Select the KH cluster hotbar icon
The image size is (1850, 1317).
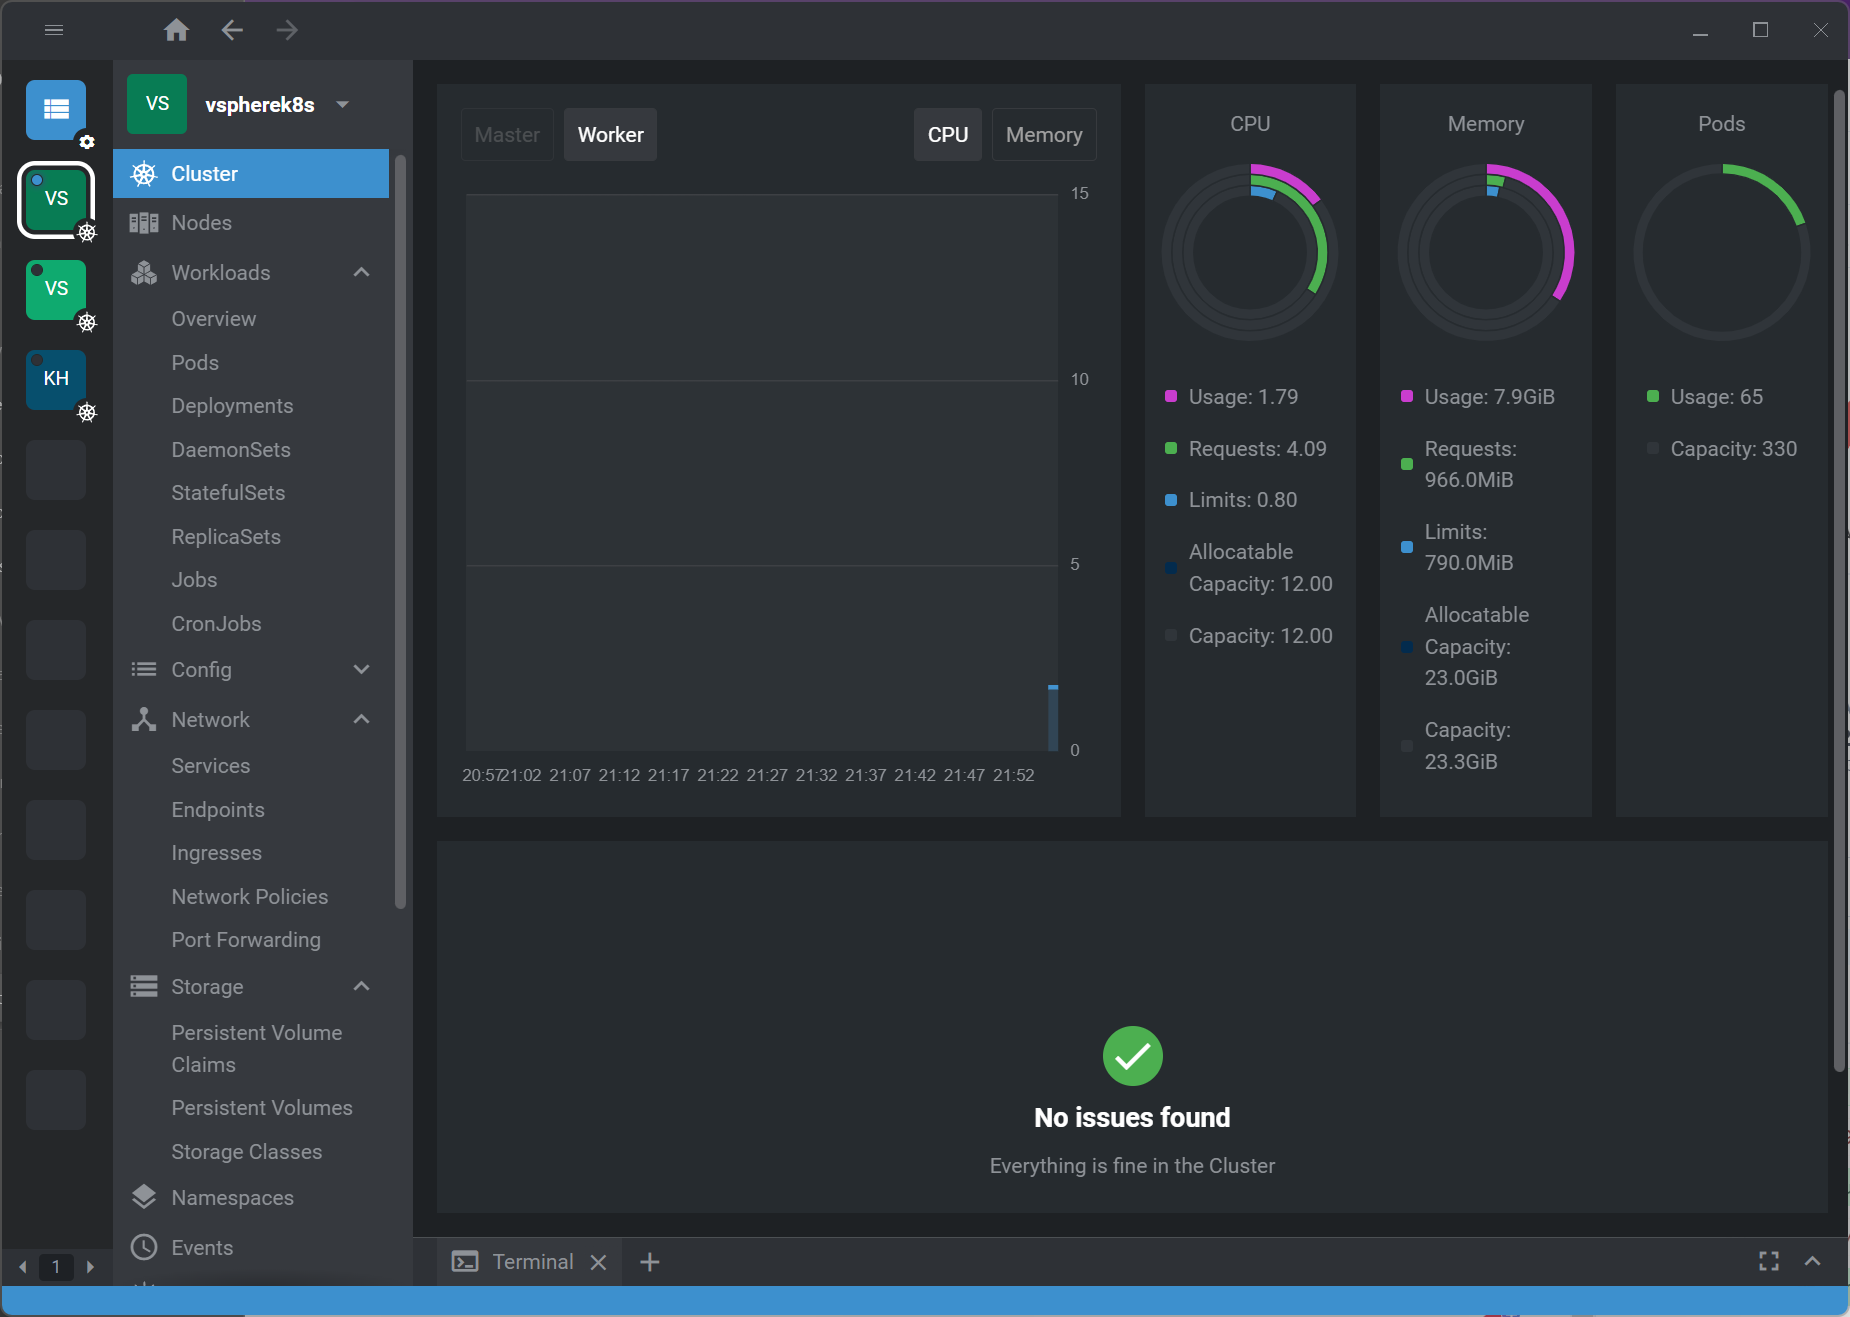coord(56,379)
